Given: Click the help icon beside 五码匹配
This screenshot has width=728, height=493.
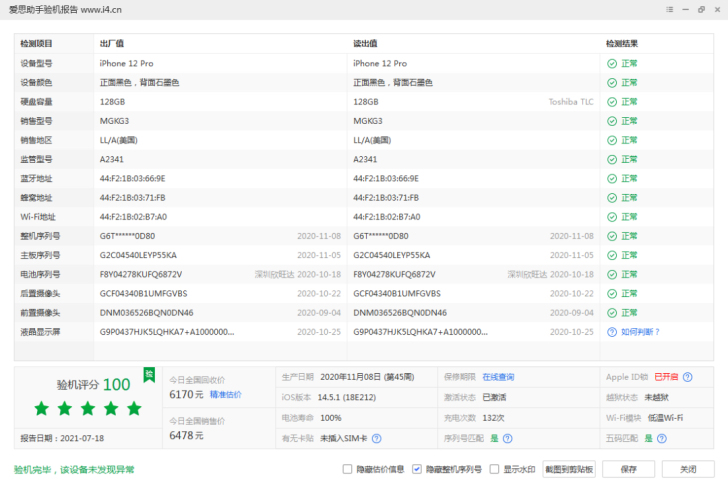Looking at the screenshot, I should 662,438.
